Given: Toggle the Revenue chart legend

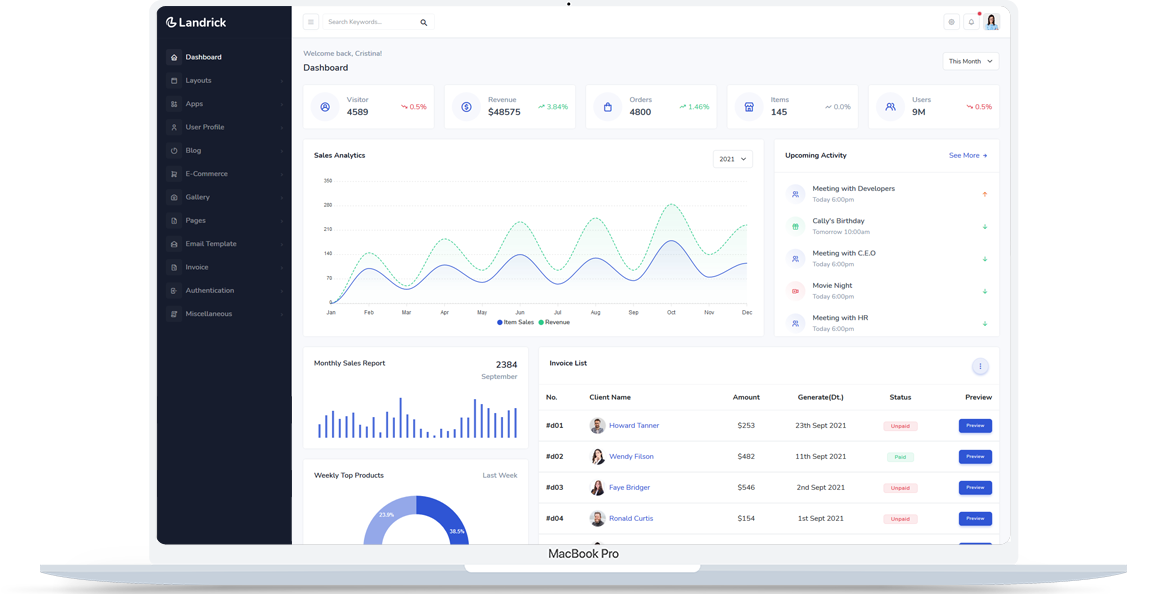Looking at the screenshot, I should click(x=555, y=322).
